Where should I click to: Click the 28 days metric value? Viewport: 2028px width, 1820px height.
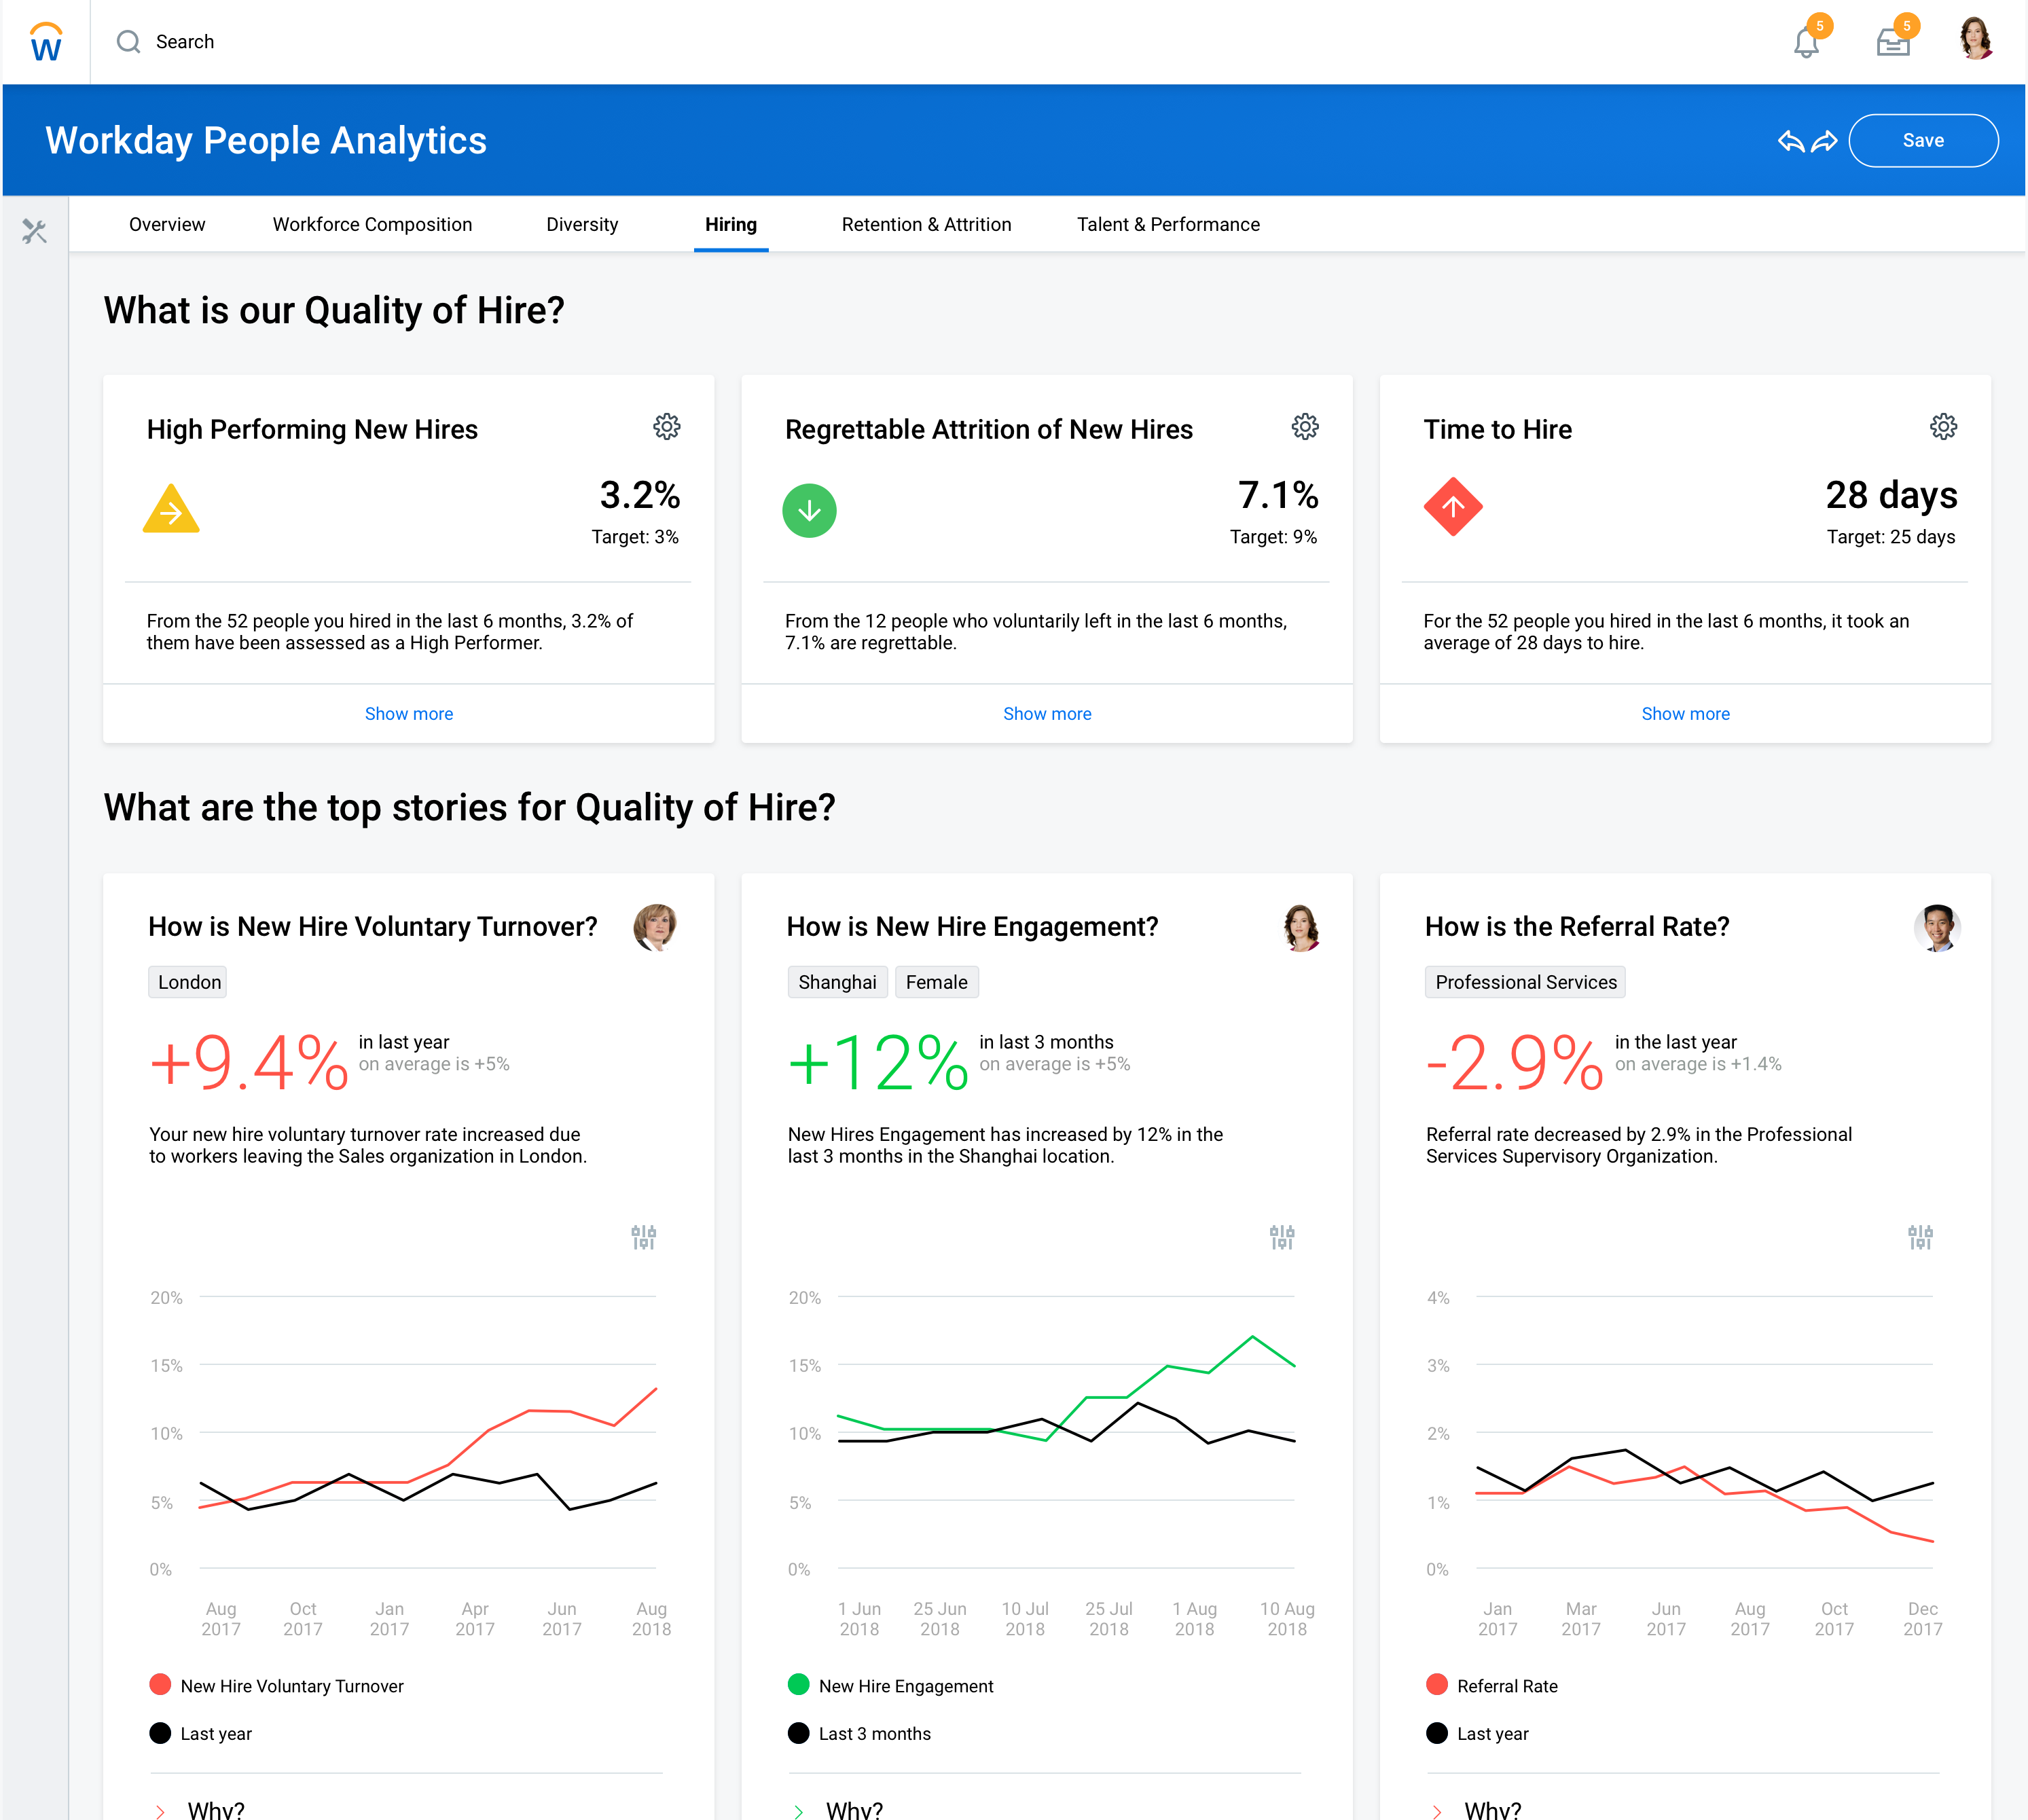pyautogui.click(x=1891, y=495)
